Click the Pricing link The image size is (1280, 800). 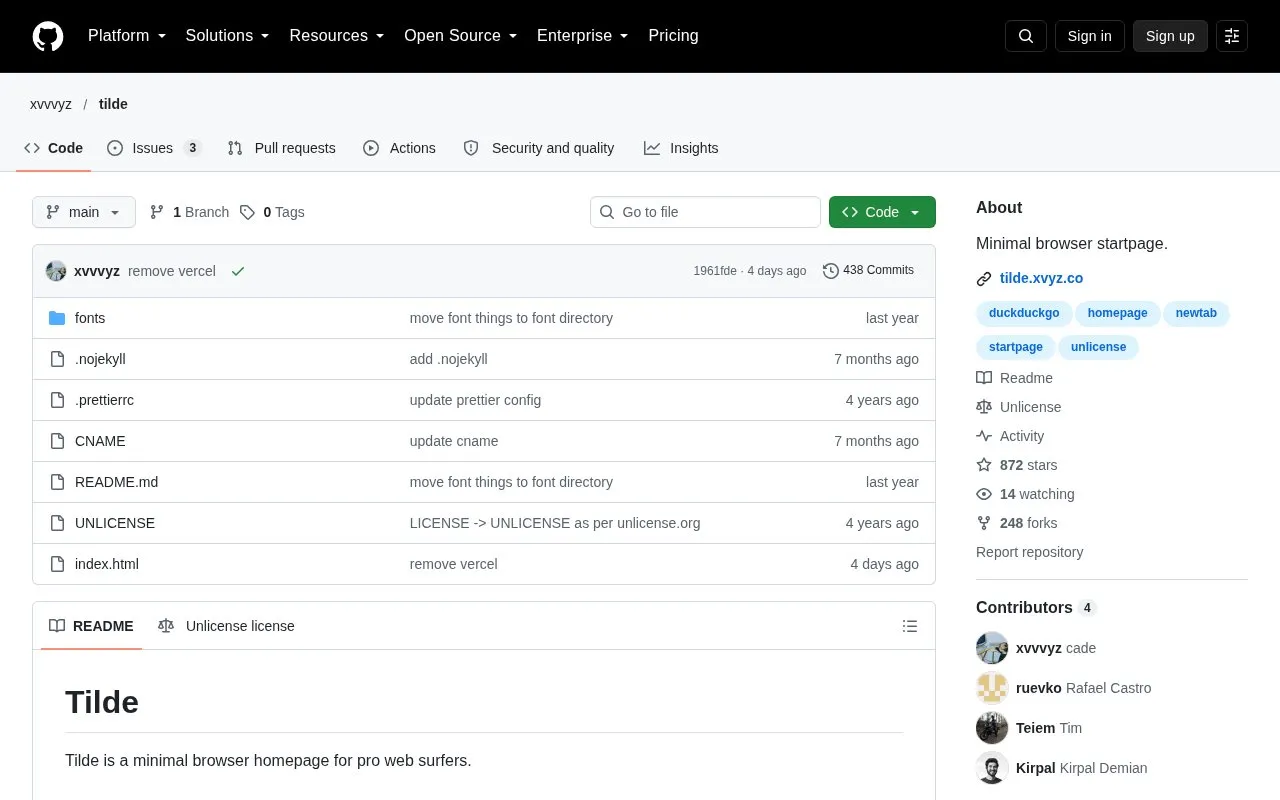[x=673, y=36]
